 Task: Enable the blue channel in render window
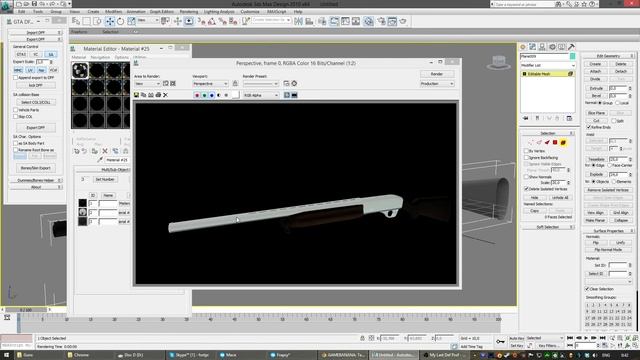[x=211, y=95]
